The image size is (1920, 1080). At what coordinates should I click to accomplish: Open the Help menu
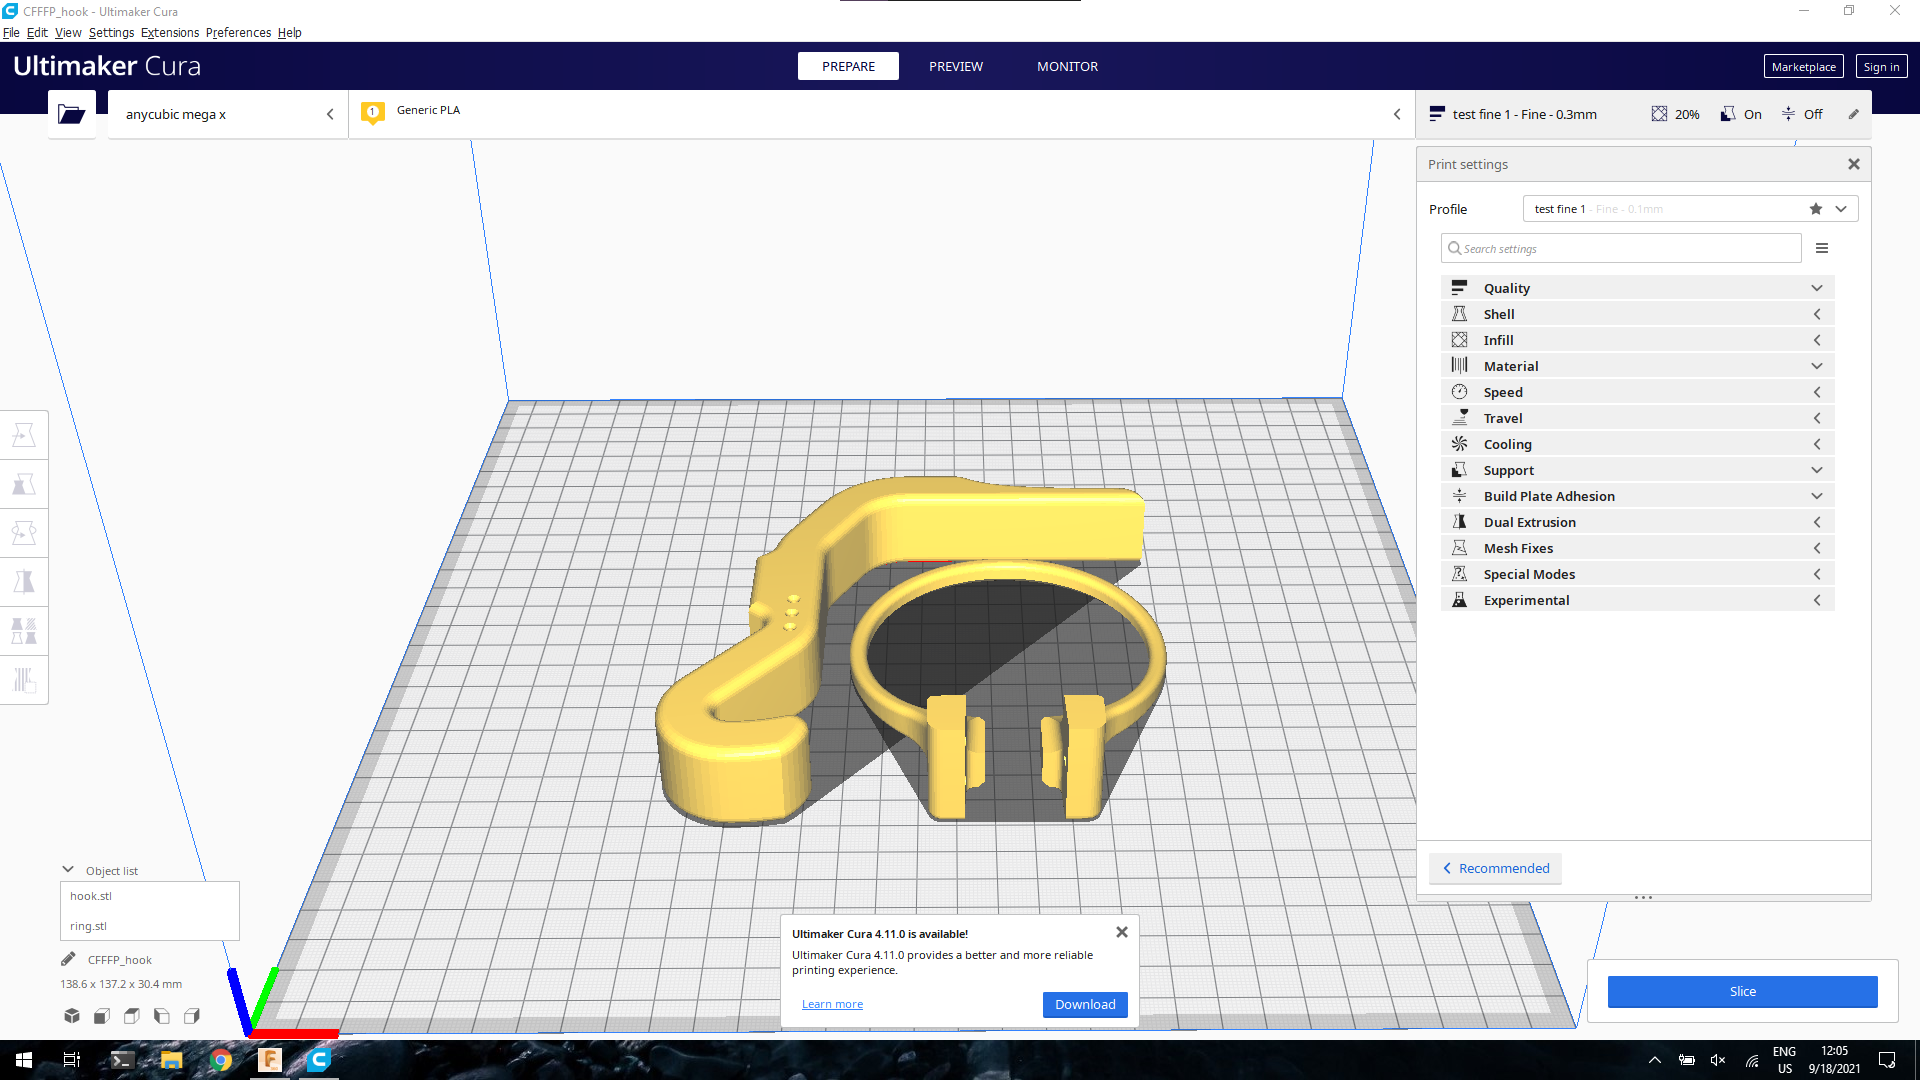[289, 32]
